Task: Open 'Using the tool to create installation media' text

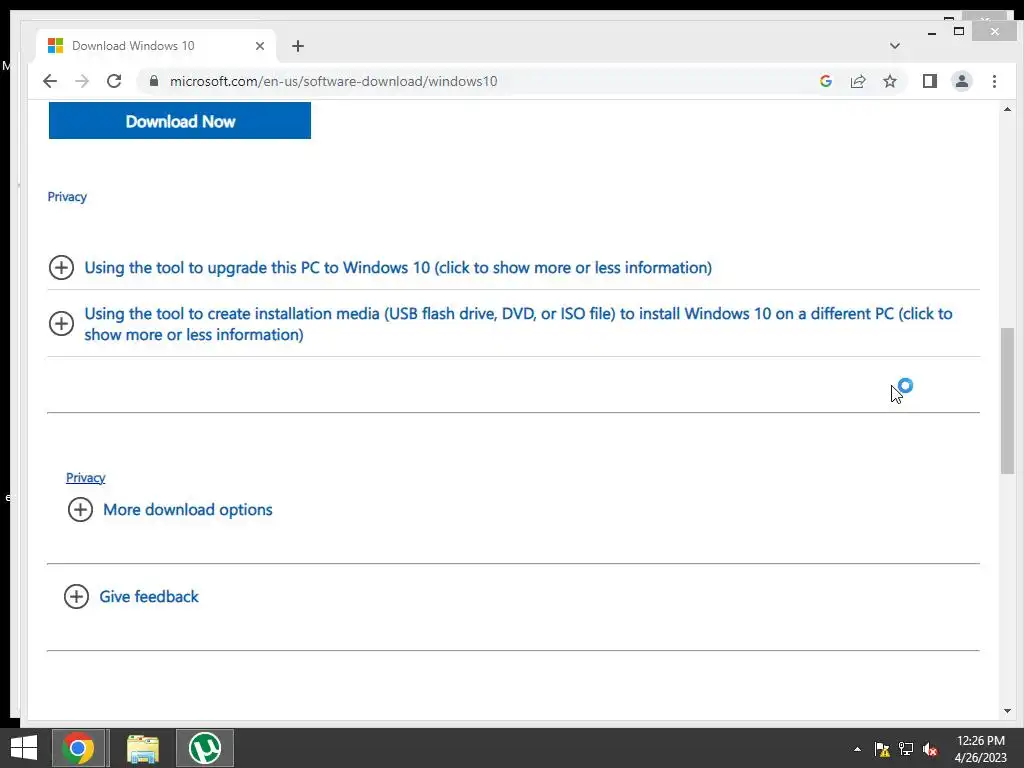Action: [x=519, y=324]
